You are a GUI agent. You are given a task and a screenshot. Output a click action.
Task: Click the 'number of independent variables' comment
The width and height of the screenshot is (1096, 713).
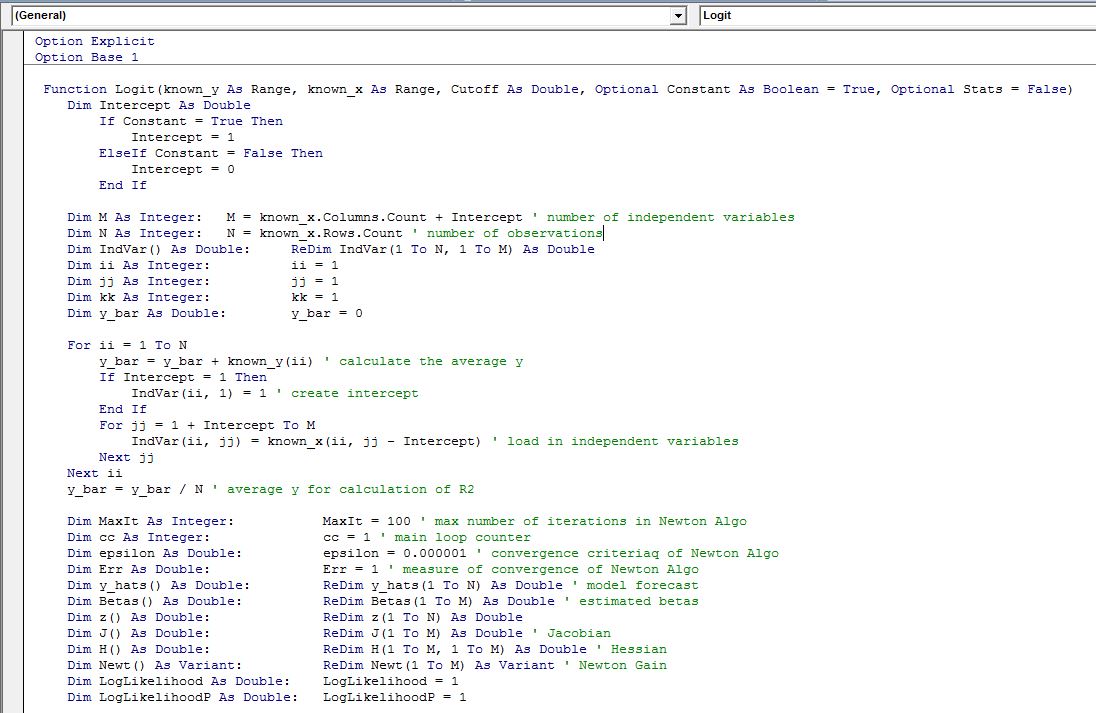(x=670, y=217)
